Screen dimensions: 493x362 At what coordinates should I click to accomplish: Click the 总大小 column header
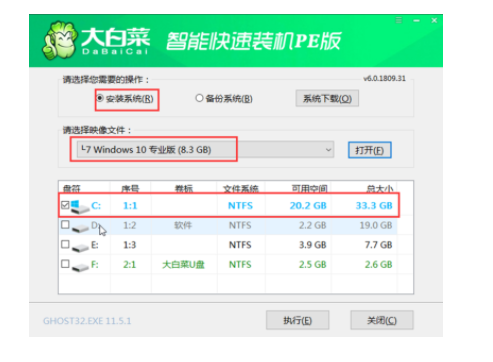(x=380, y=189)
